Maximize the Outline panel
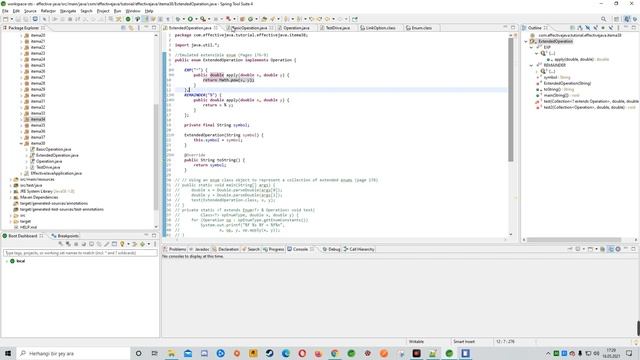This screenshot has height=360, width=640. [x=634, y=28]
